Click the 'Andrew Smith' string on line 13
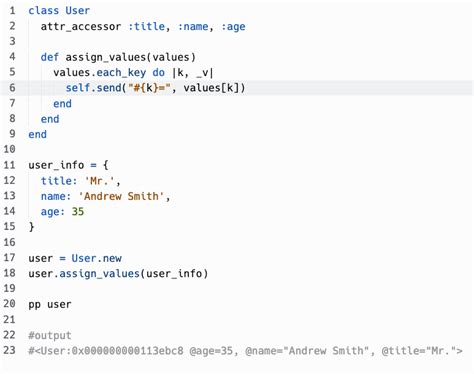Screen dimensions: 474x374 coord(121,196)
